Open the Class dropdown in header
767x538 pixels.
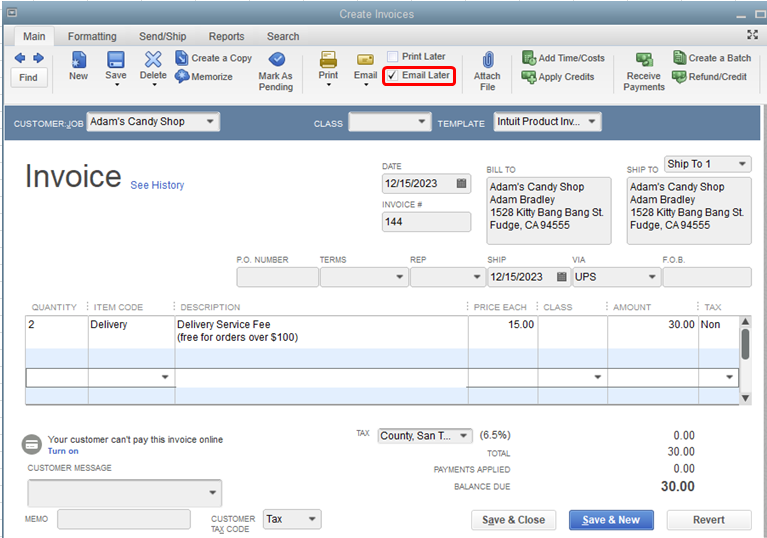point(422,121)
